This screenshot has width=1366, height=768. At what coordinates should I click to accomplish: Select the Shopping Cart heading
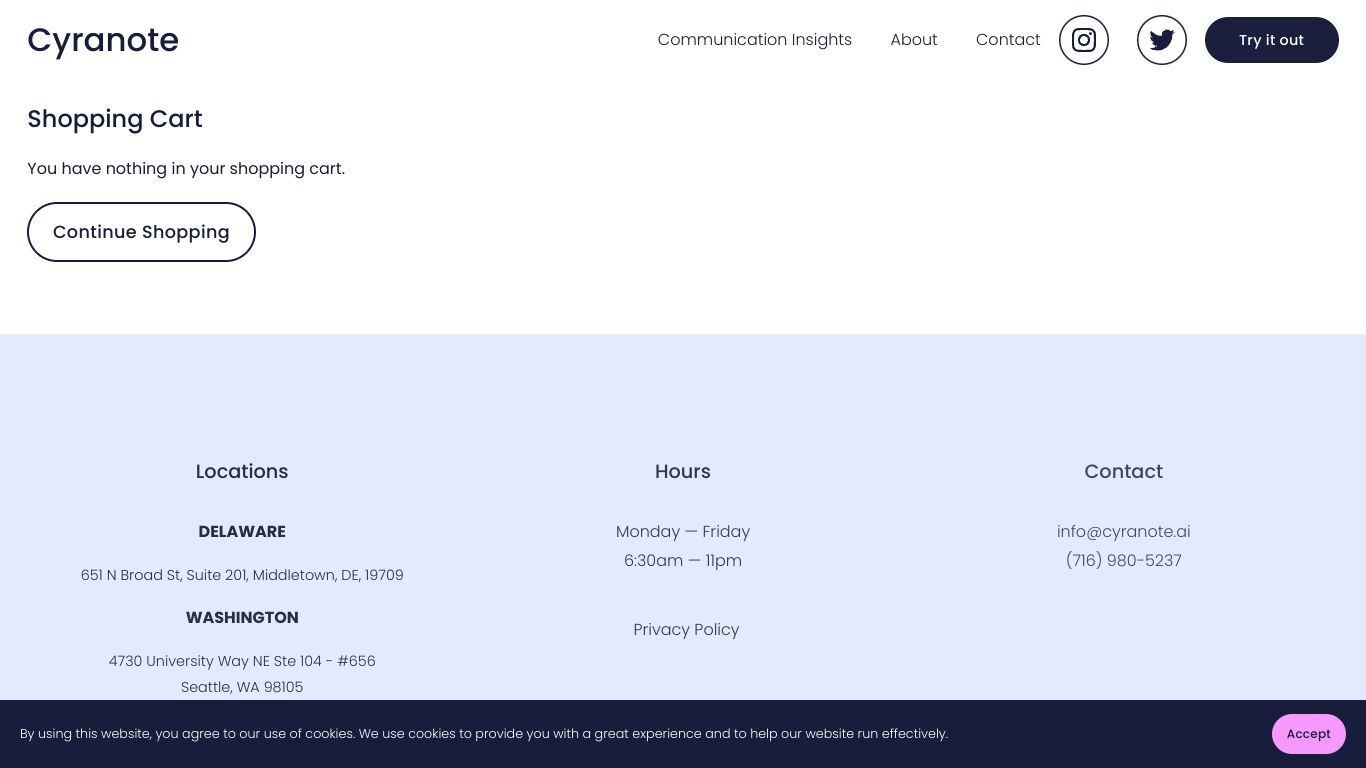(115, 119)
